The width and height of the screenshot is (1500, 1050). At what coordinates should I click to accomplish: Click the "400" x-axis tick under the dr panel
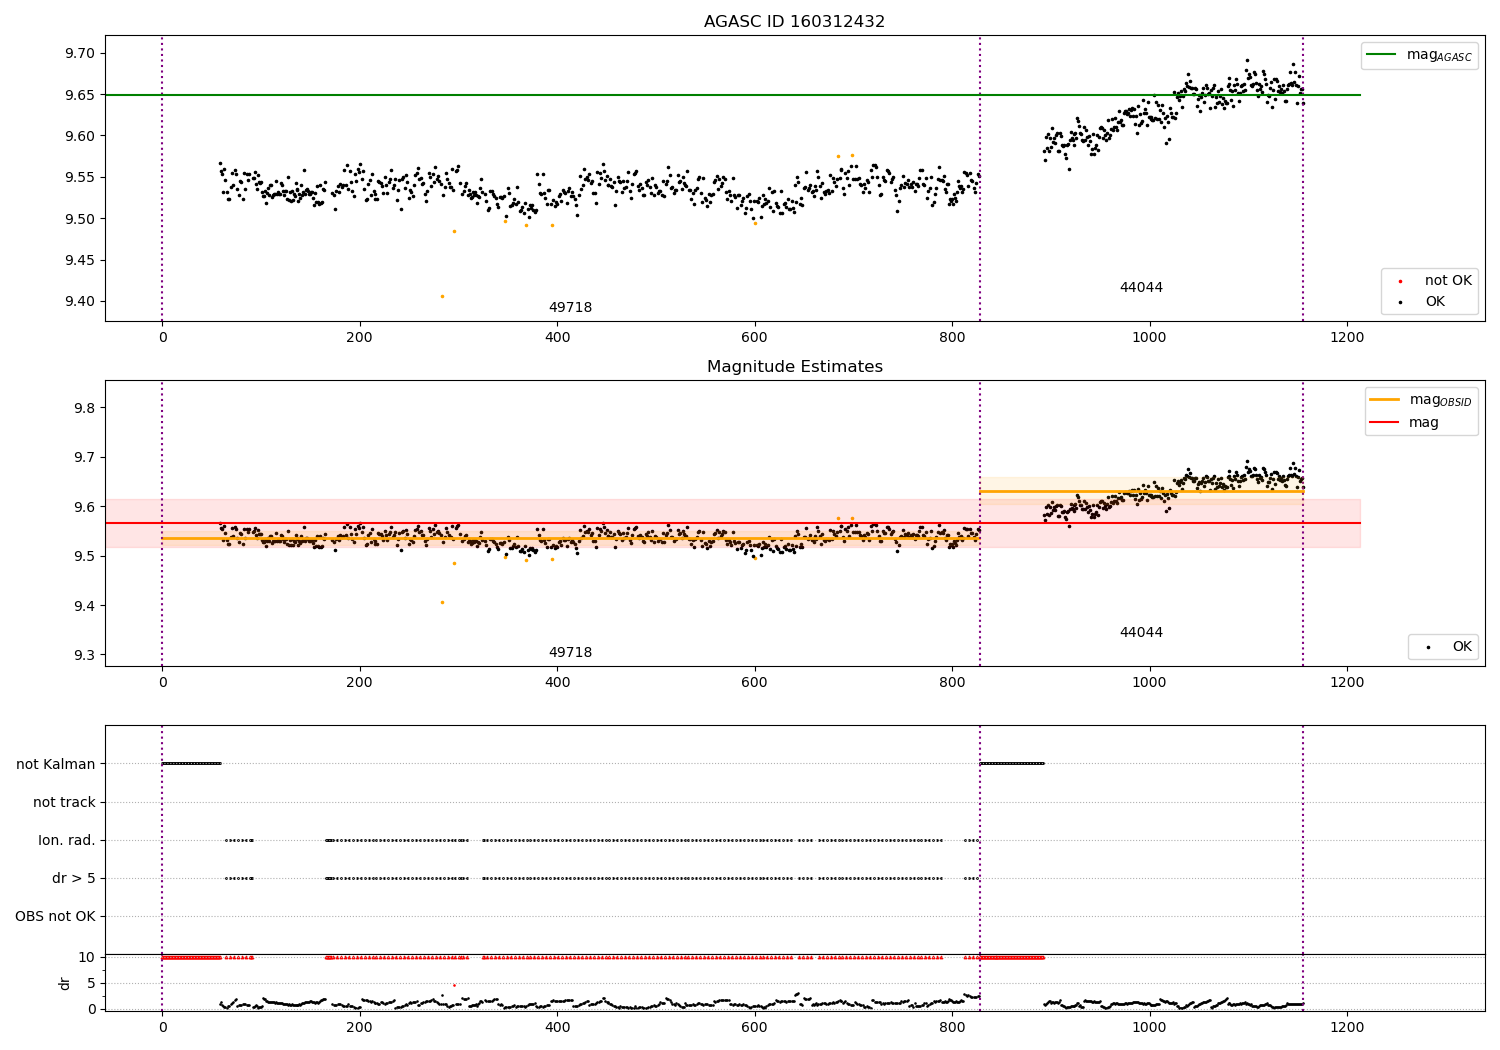[x=557, y=1027]
